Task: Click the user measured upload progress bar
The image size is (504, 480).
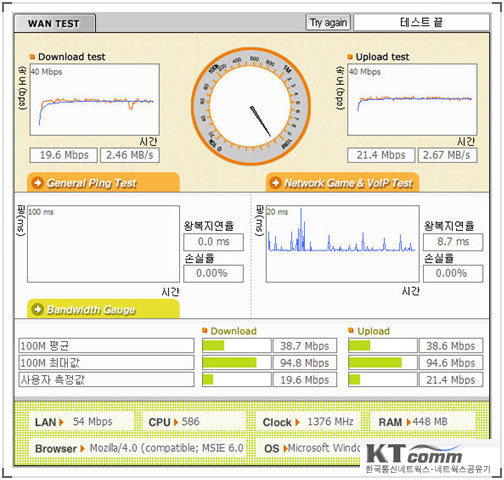Action: click(x=382, y=380)
